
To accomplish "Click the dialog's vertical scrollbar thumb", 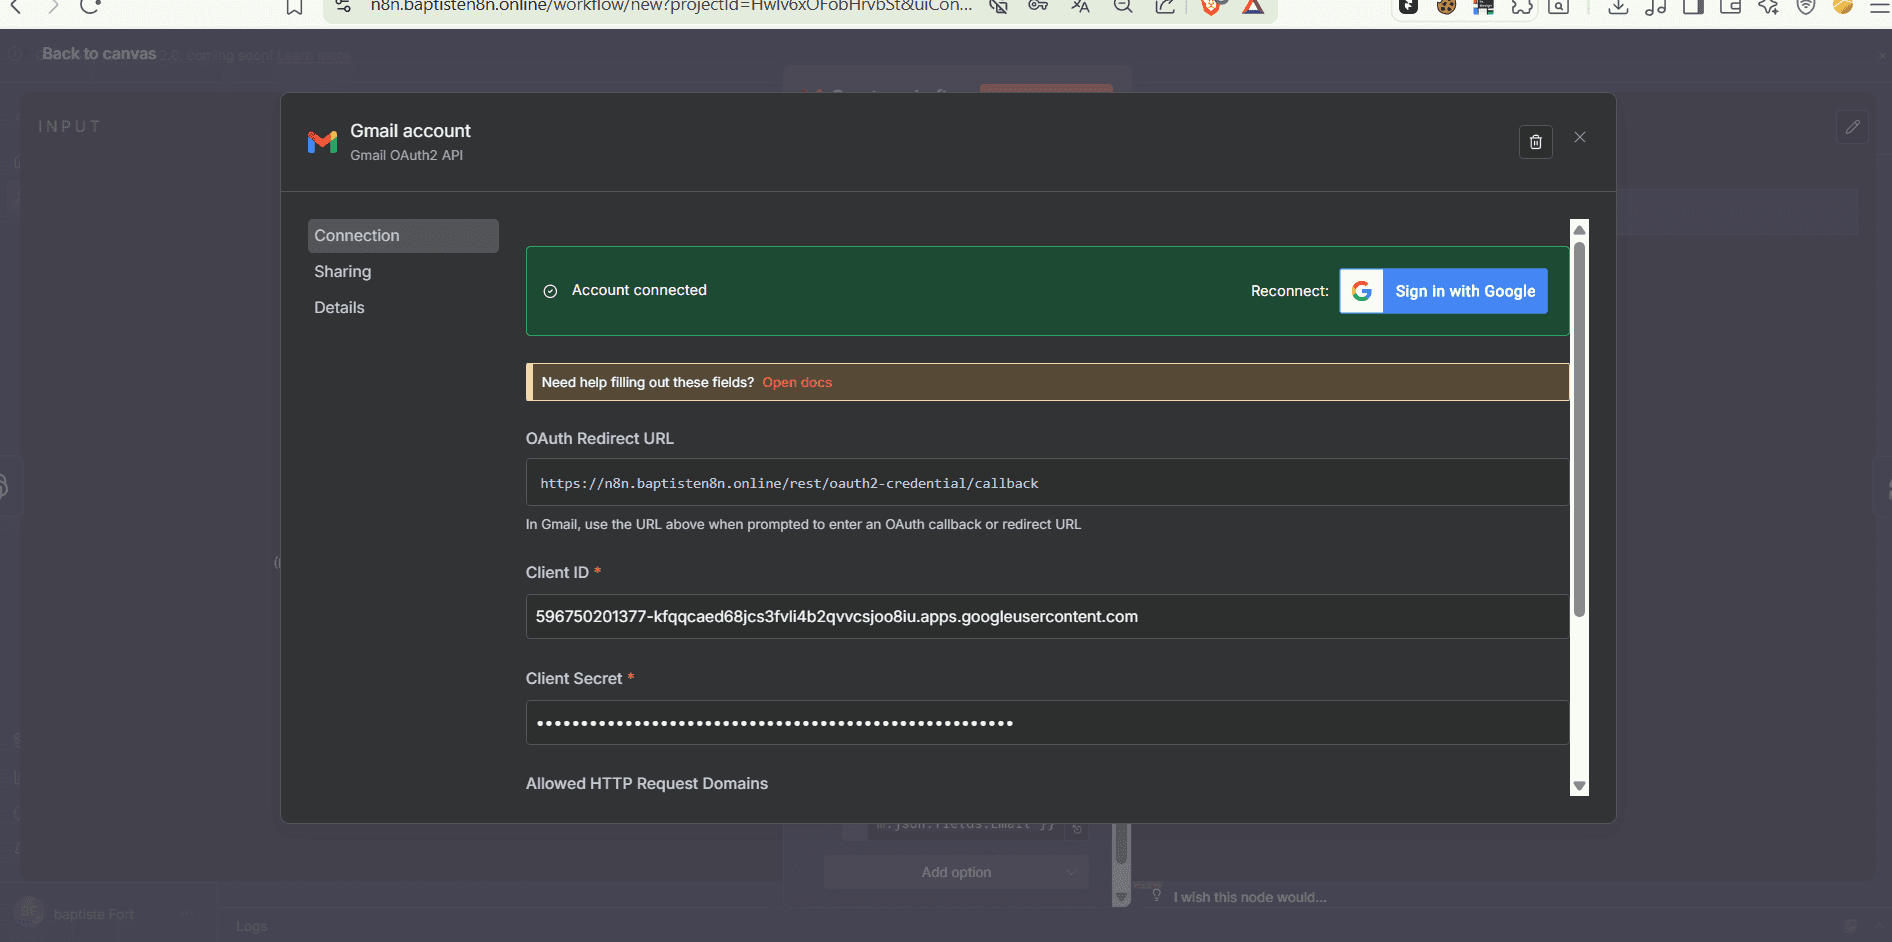I will 1580,428.
